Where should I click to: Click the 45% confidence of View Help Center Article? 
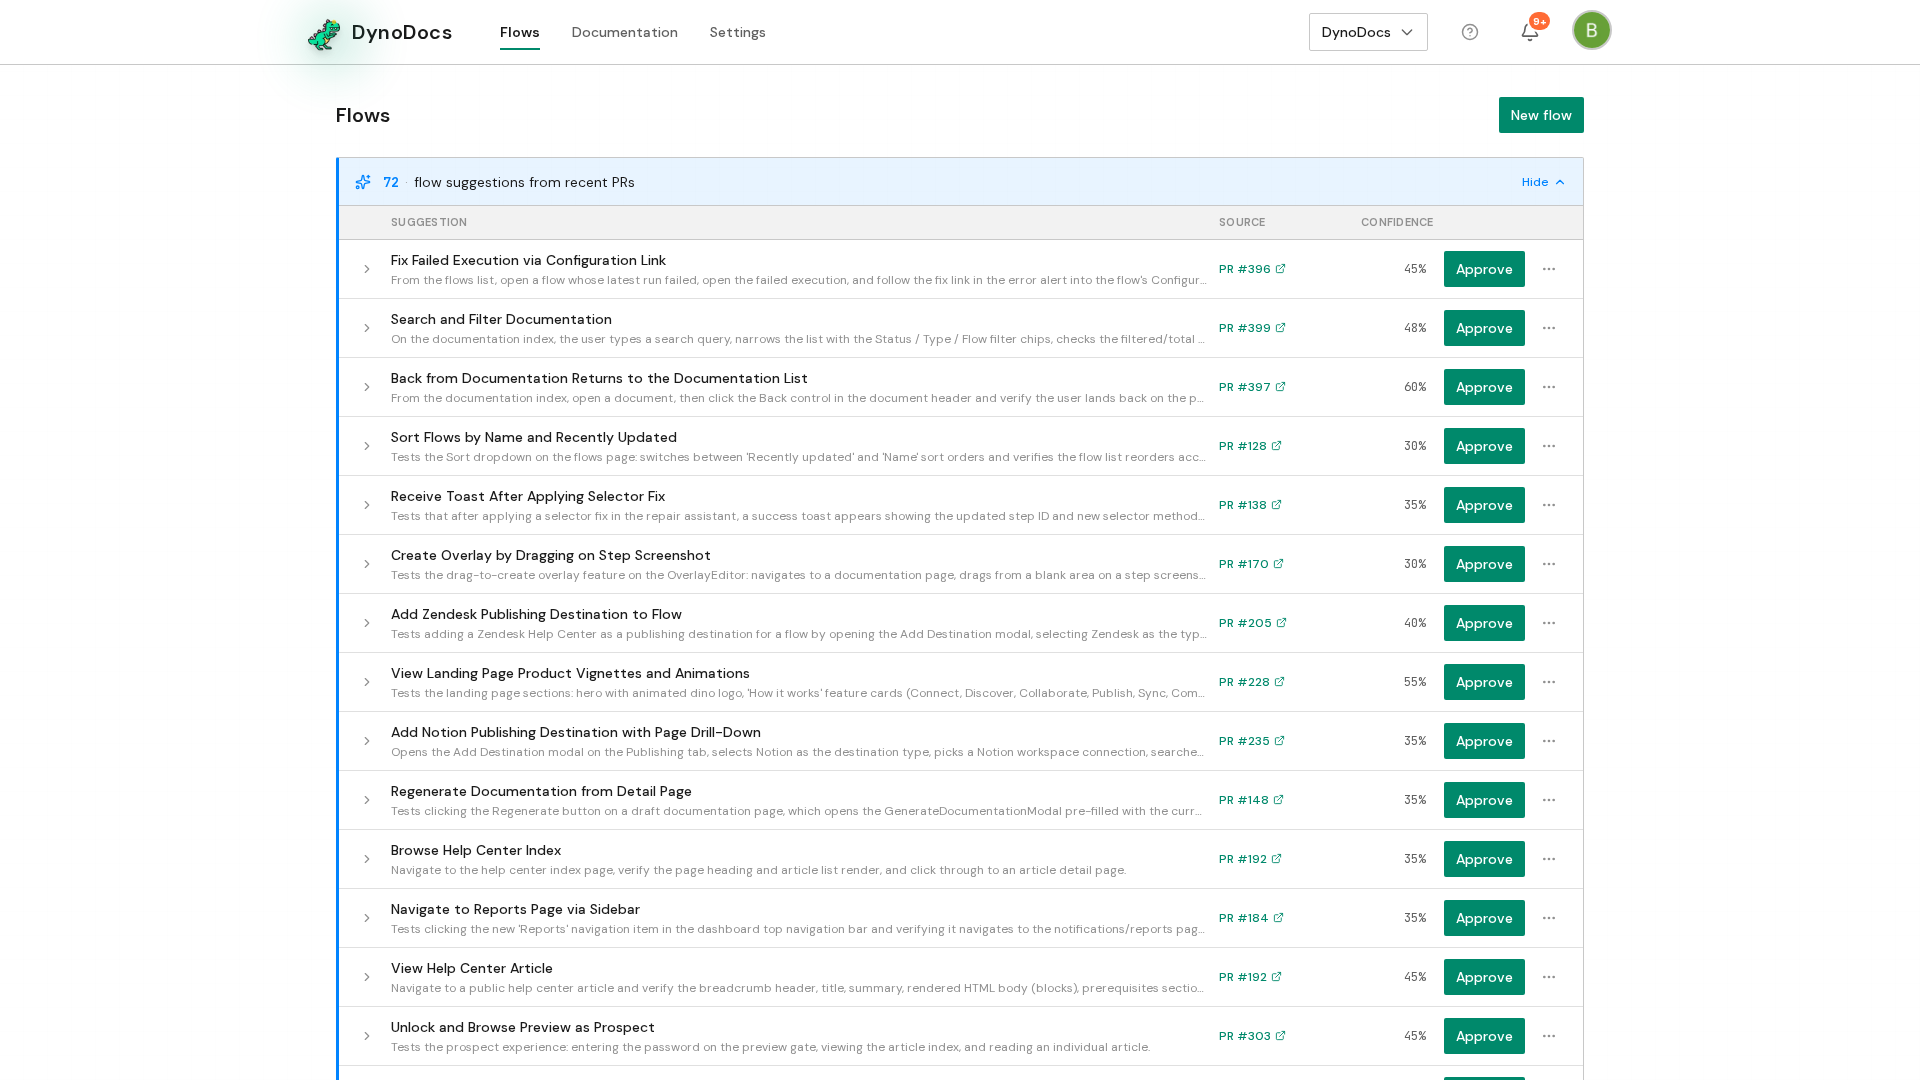pos(1415,977)
